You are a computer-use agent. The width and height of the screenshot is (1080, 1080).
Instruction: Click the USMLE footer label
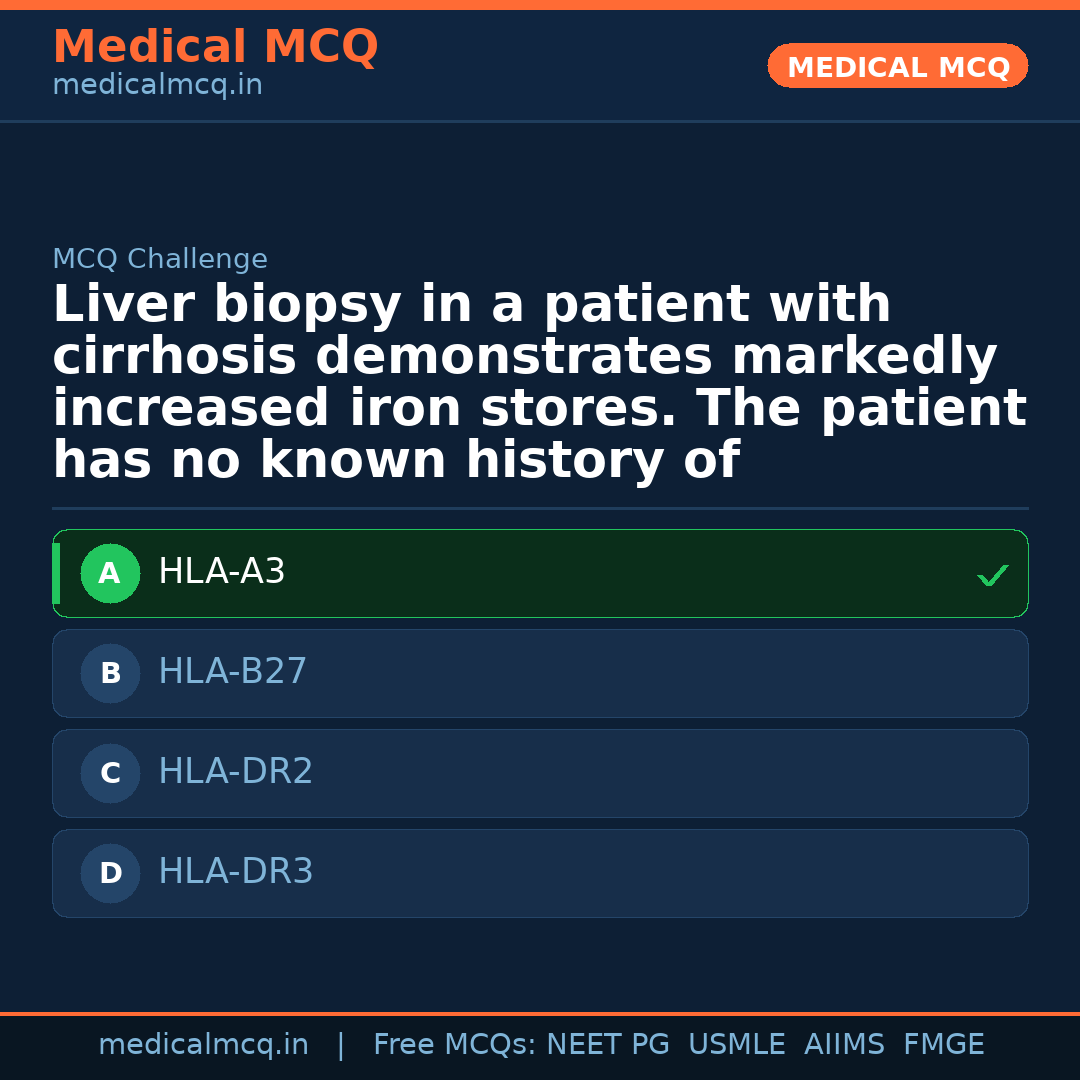[x=736, y=1045]
